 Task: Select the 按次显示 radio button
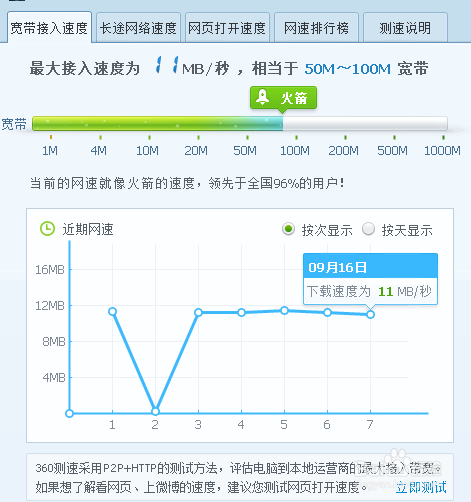(x=288, y=229)
